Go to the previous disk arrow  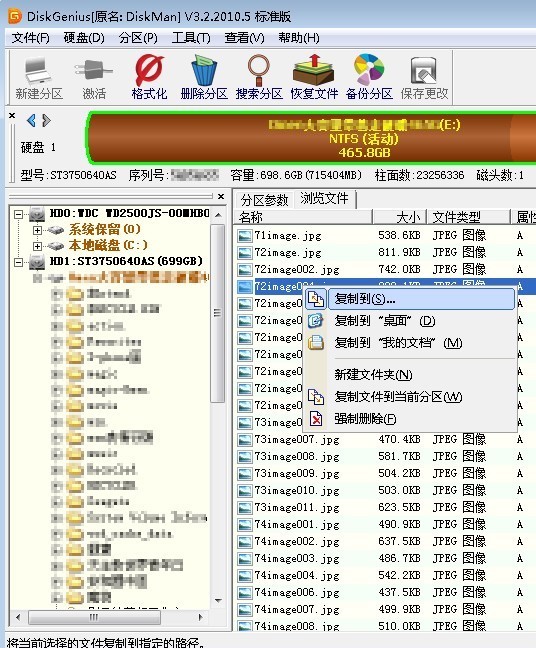[x=31, y=120]
